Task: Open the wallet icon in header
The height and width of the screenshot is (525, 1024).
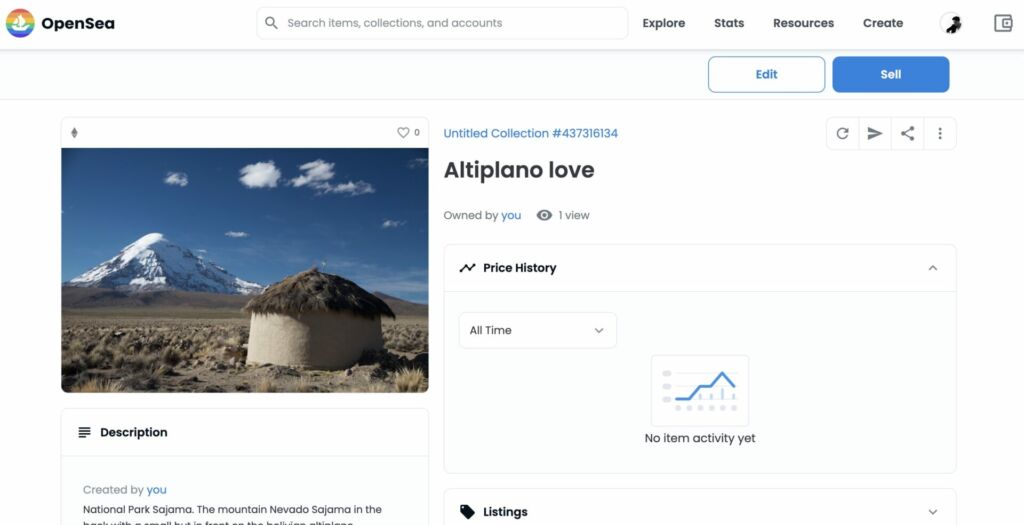Action: click(1003, 23)
